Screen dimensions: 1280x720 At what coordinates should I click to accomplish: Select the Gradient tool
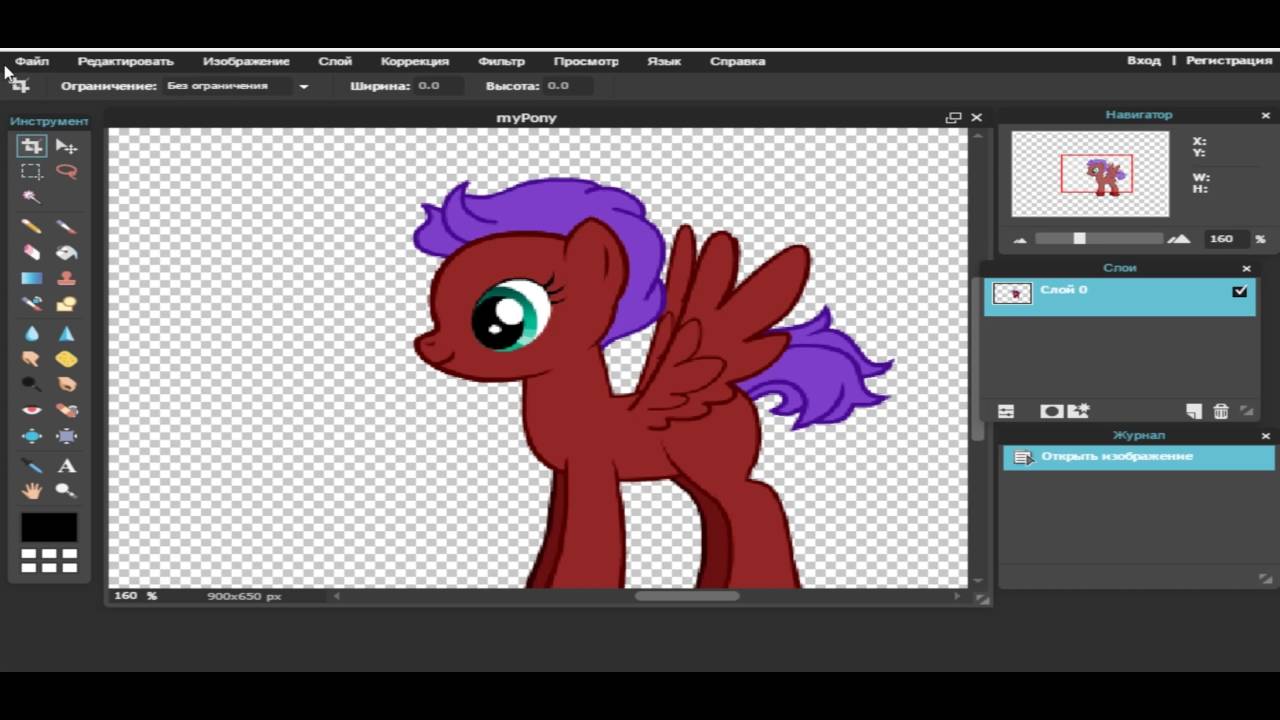[x=32, y=278]
